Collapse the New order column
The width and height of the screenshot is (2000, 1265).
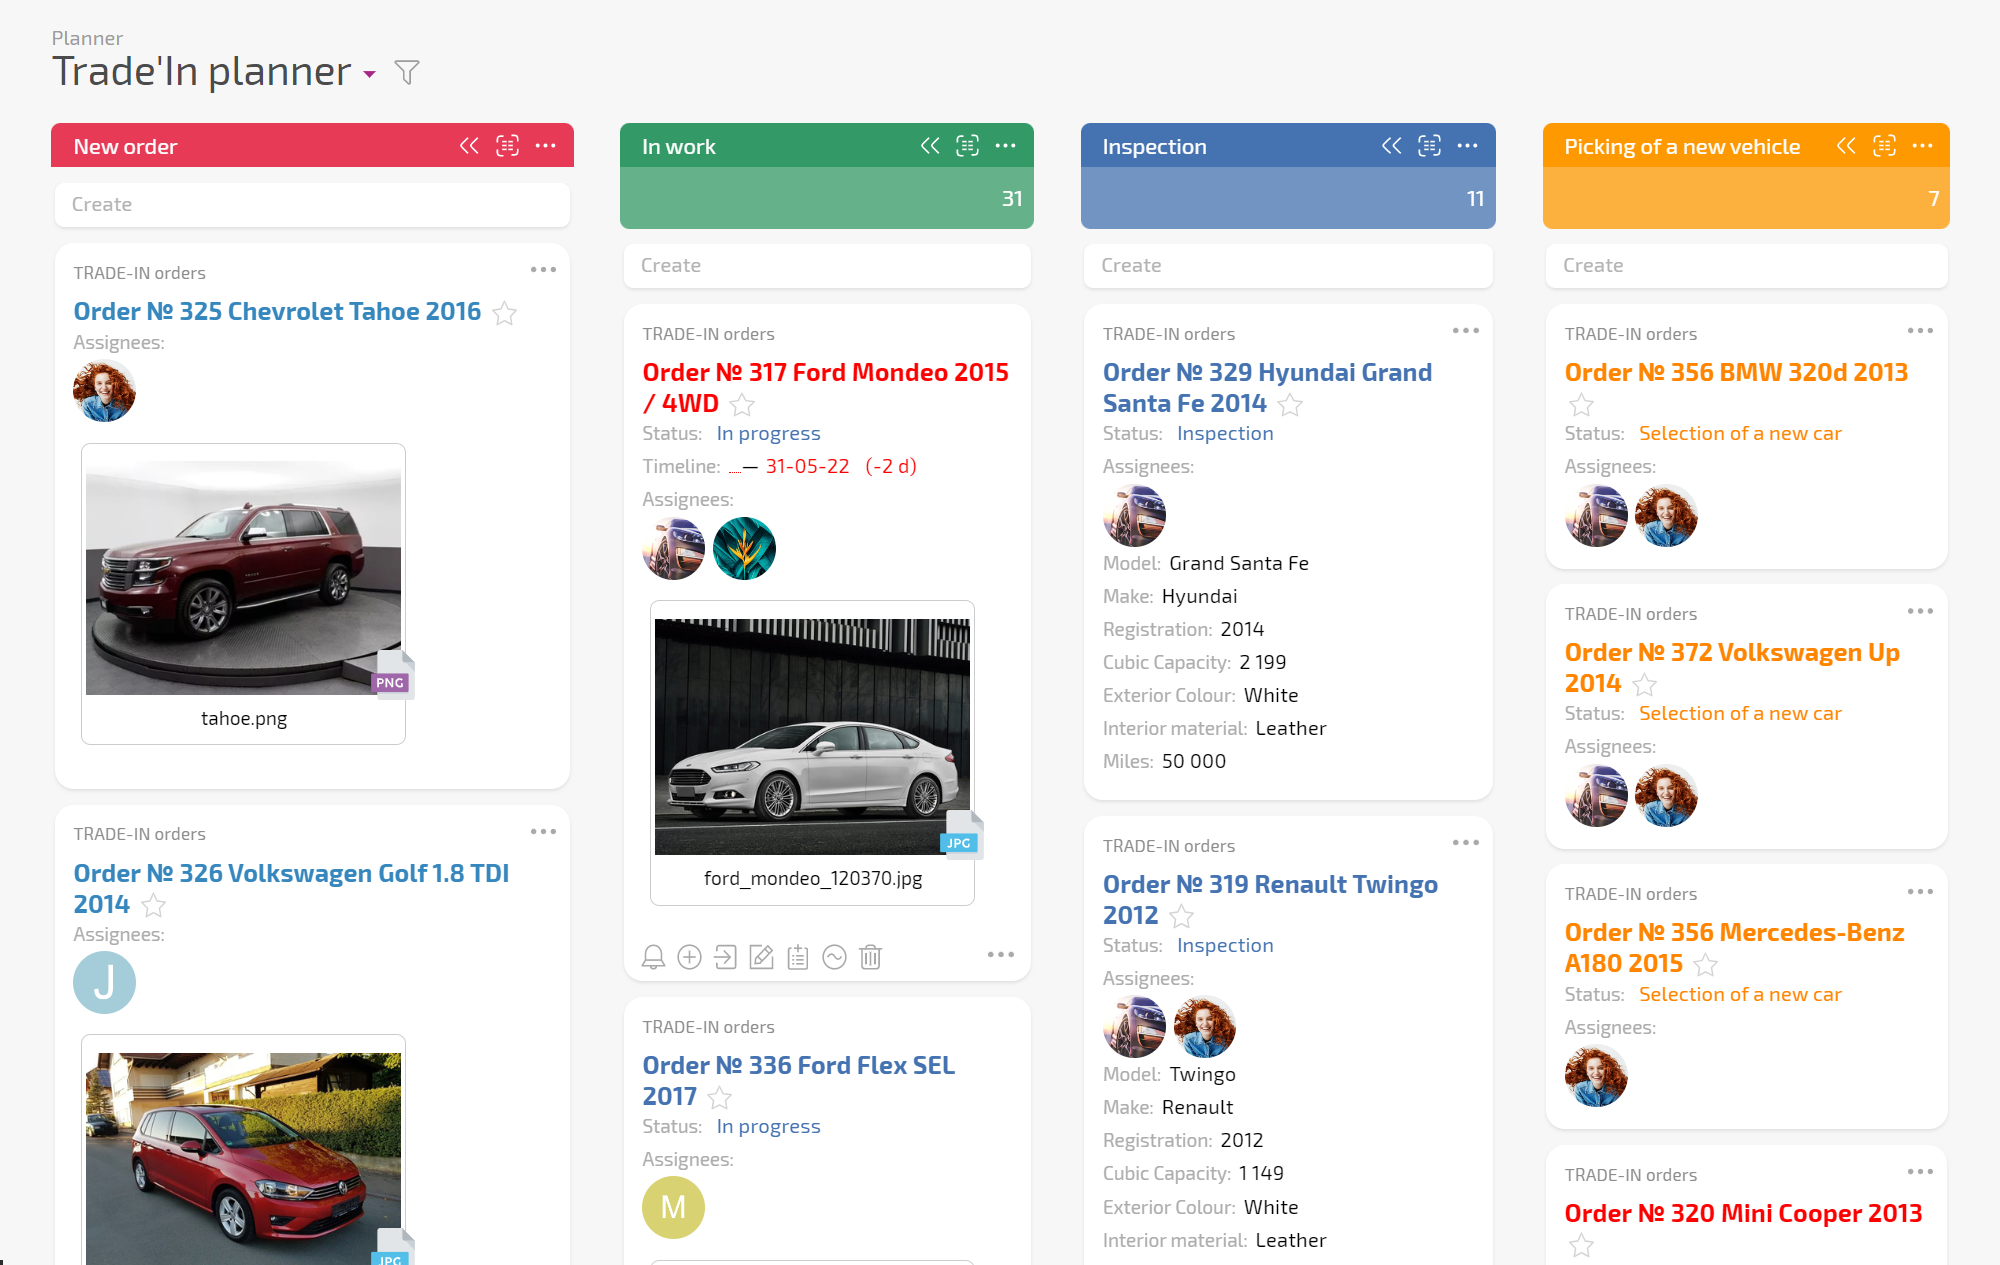(469, 145)
